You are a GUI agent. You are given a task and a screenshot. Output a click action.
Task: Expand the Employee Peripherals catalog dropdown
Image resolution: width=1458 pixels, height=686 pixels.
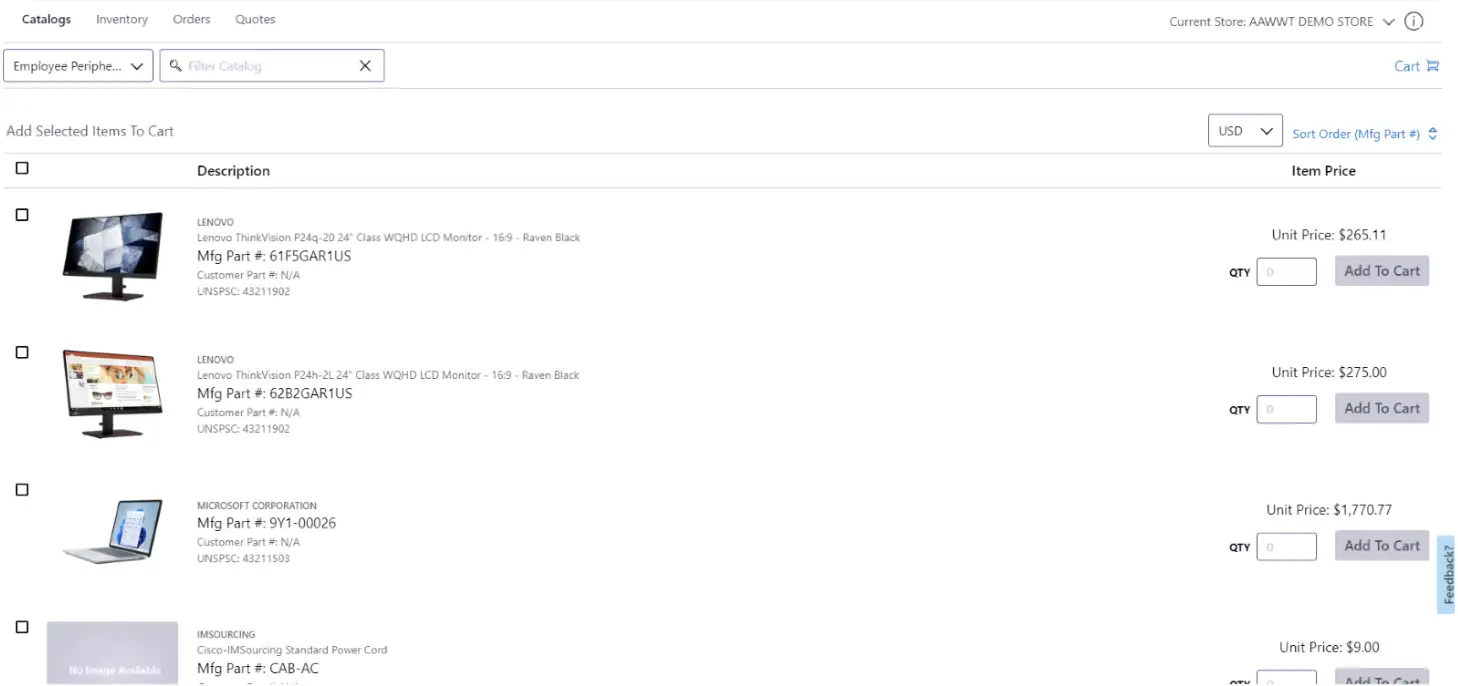(x=79, y=66)
